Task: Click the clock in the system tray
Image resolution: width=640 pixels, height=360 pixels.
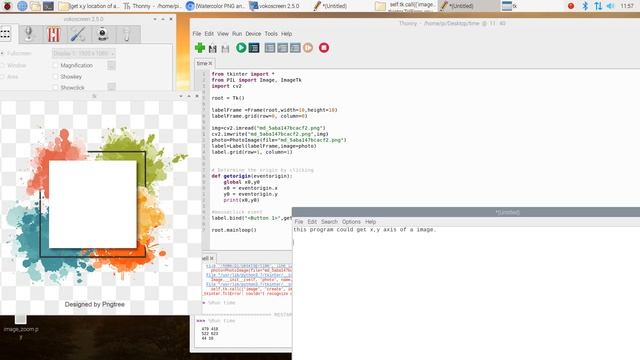Action: coord(627,6)
